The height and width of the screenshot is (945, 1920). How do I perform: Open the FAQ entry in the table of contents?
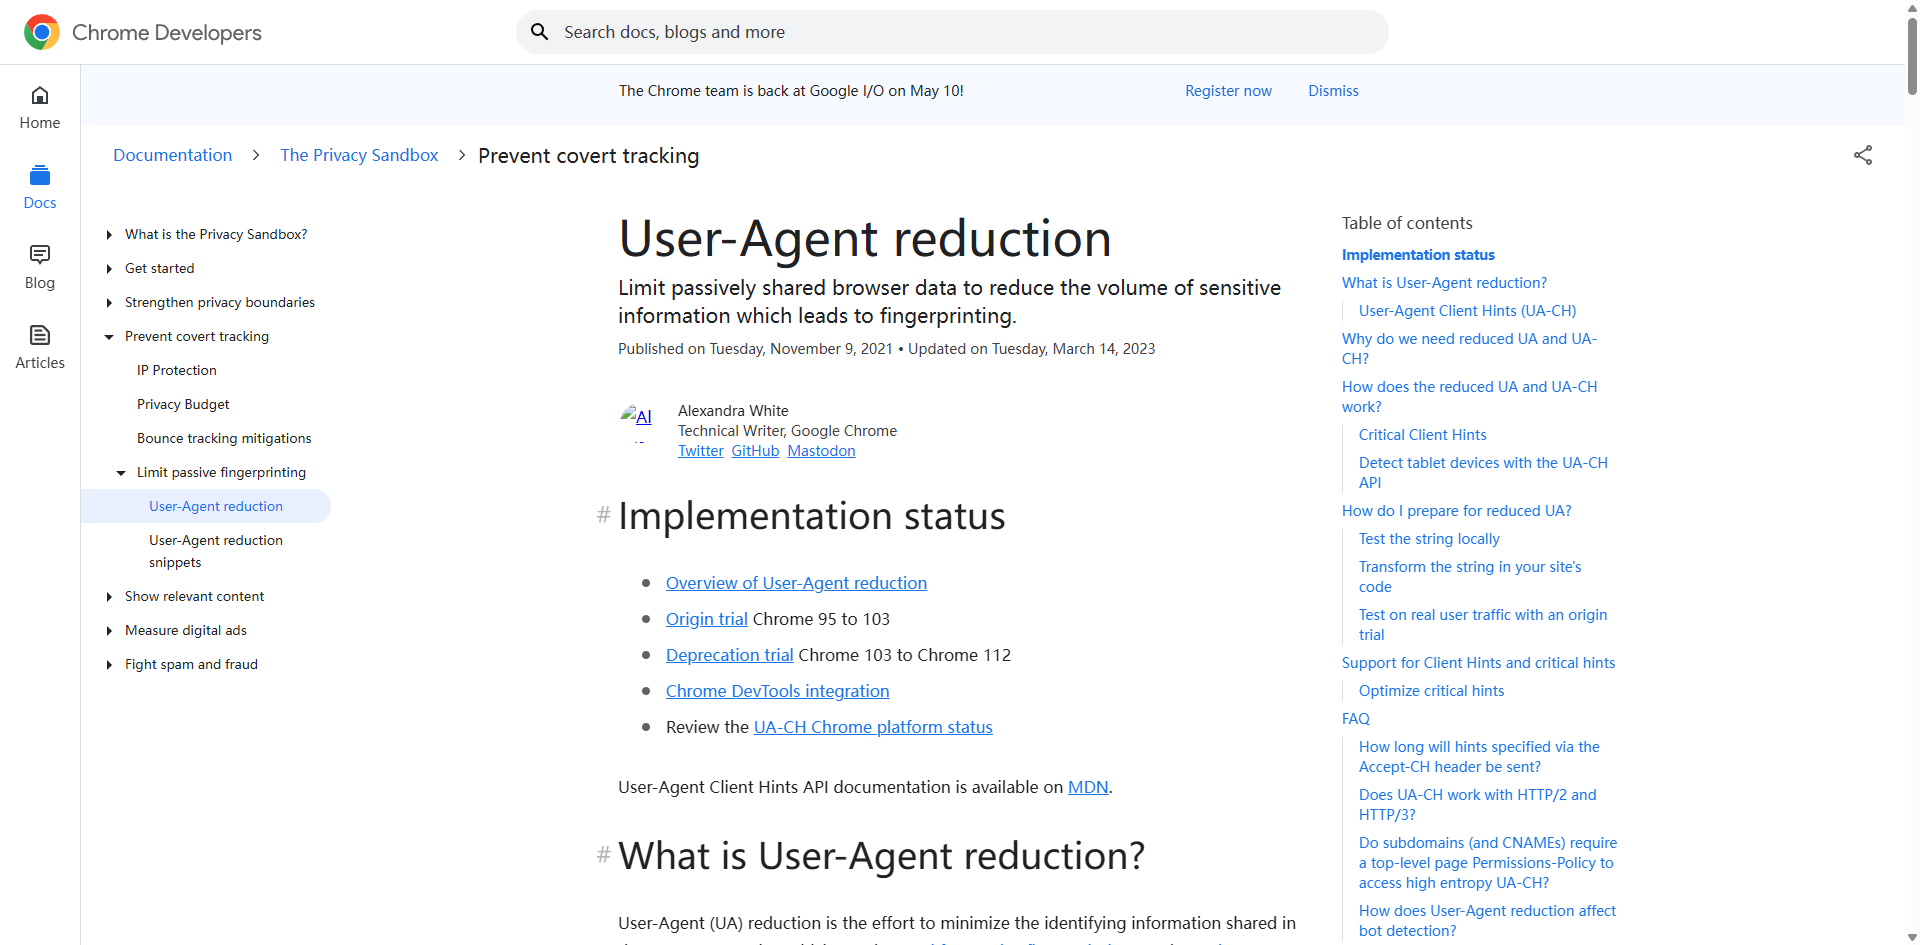click(1355, 718)
